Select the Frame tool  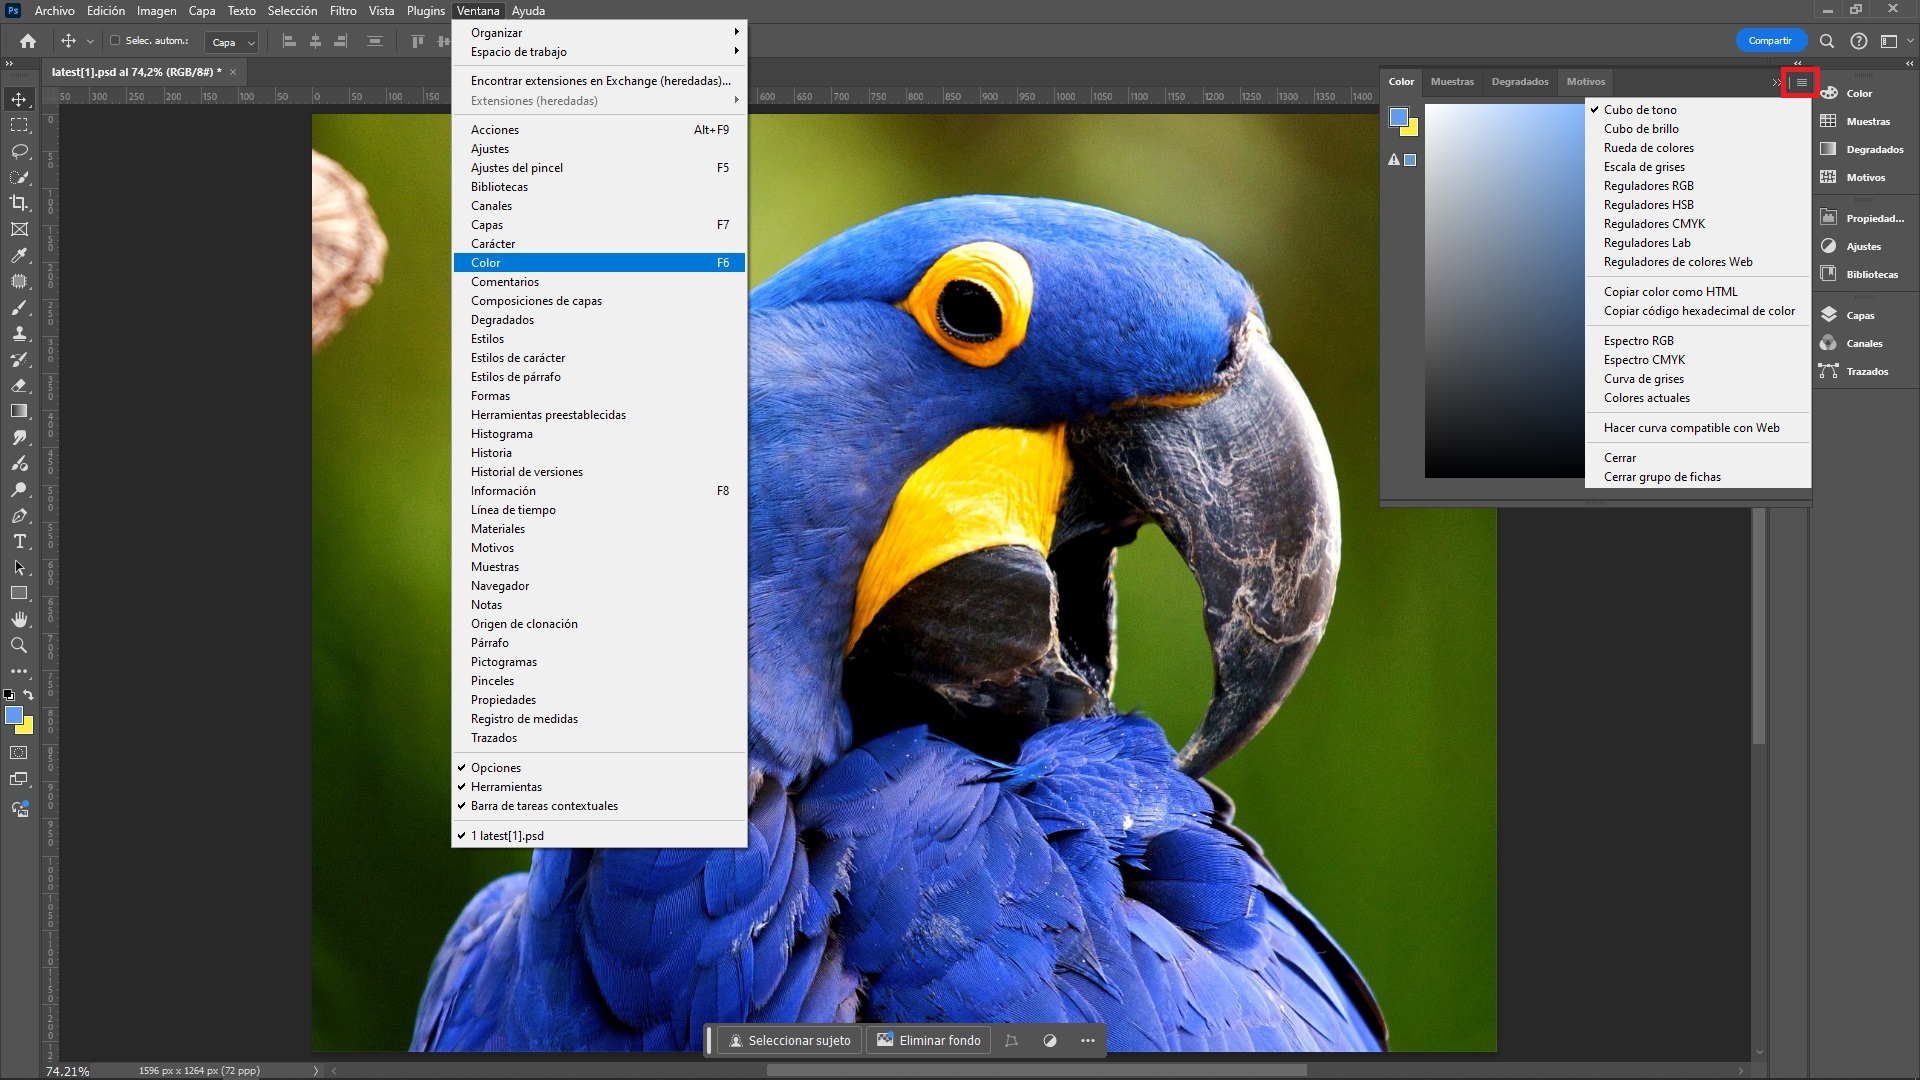click(19, 229)
